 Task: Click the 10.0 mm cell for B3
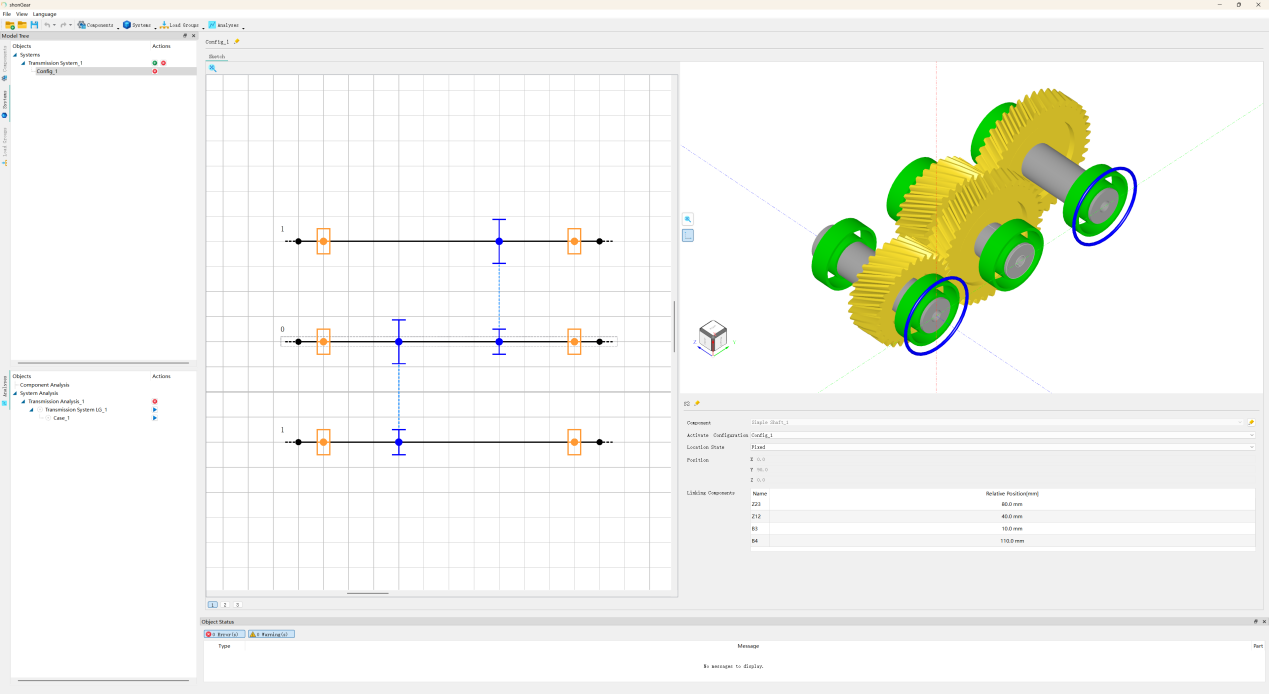tap(1012, 528)
